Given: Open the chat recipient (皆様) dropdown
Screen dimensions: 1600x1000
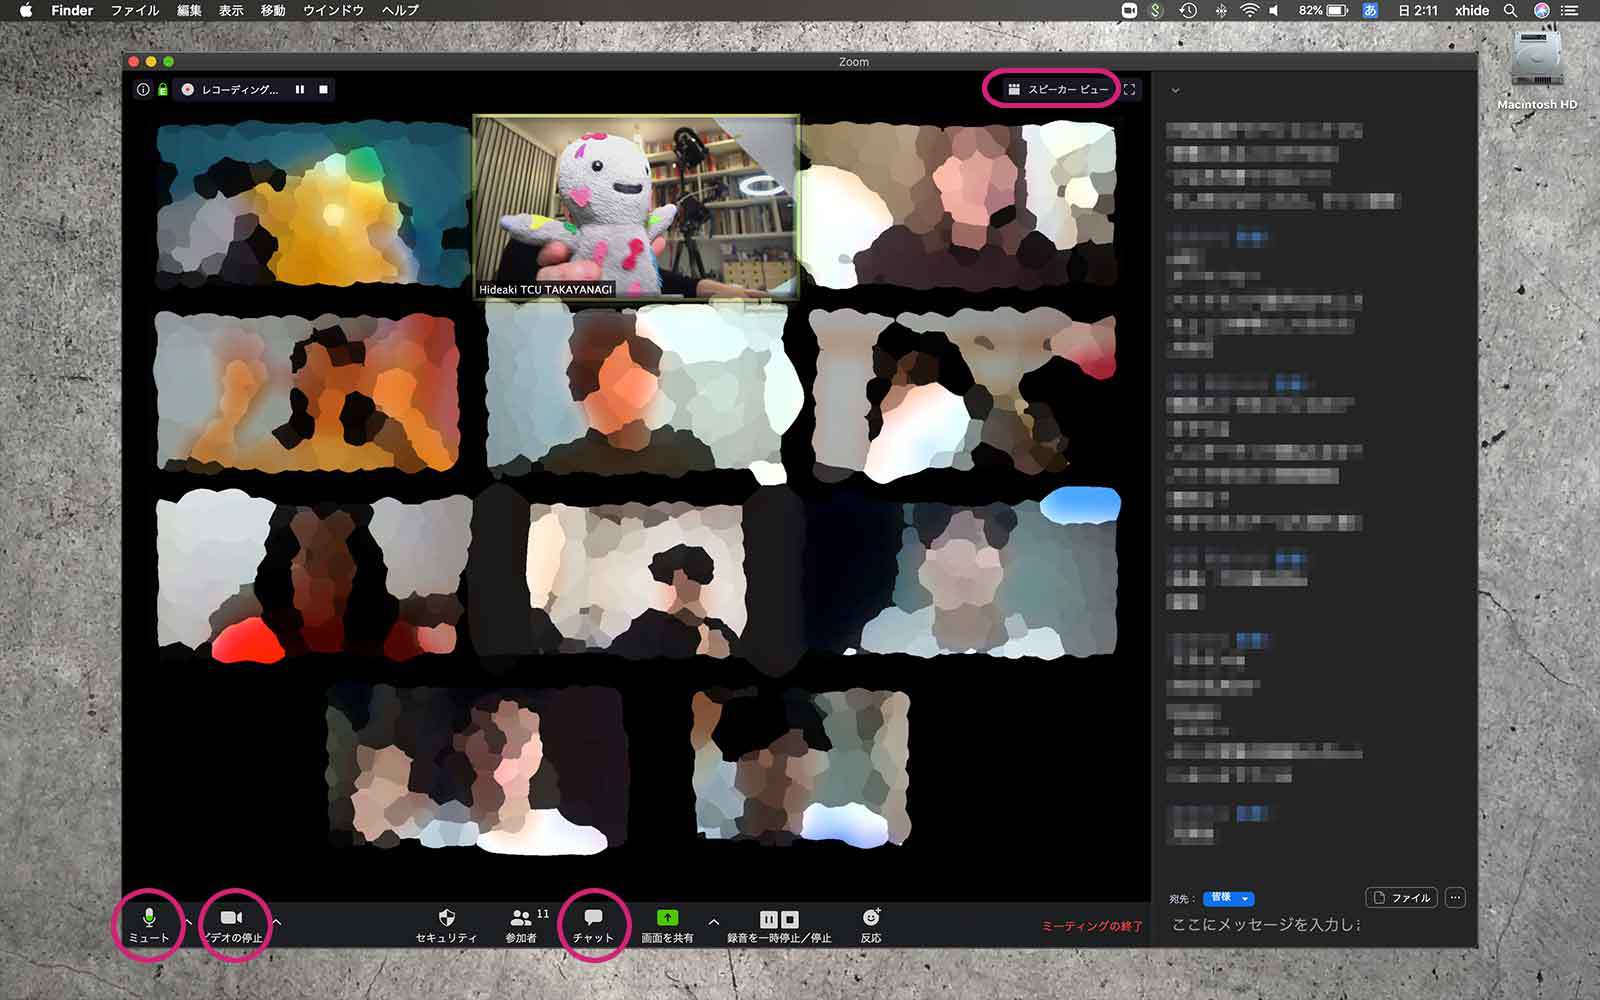Looking at the screenshot, I should tap(1228, 898).
